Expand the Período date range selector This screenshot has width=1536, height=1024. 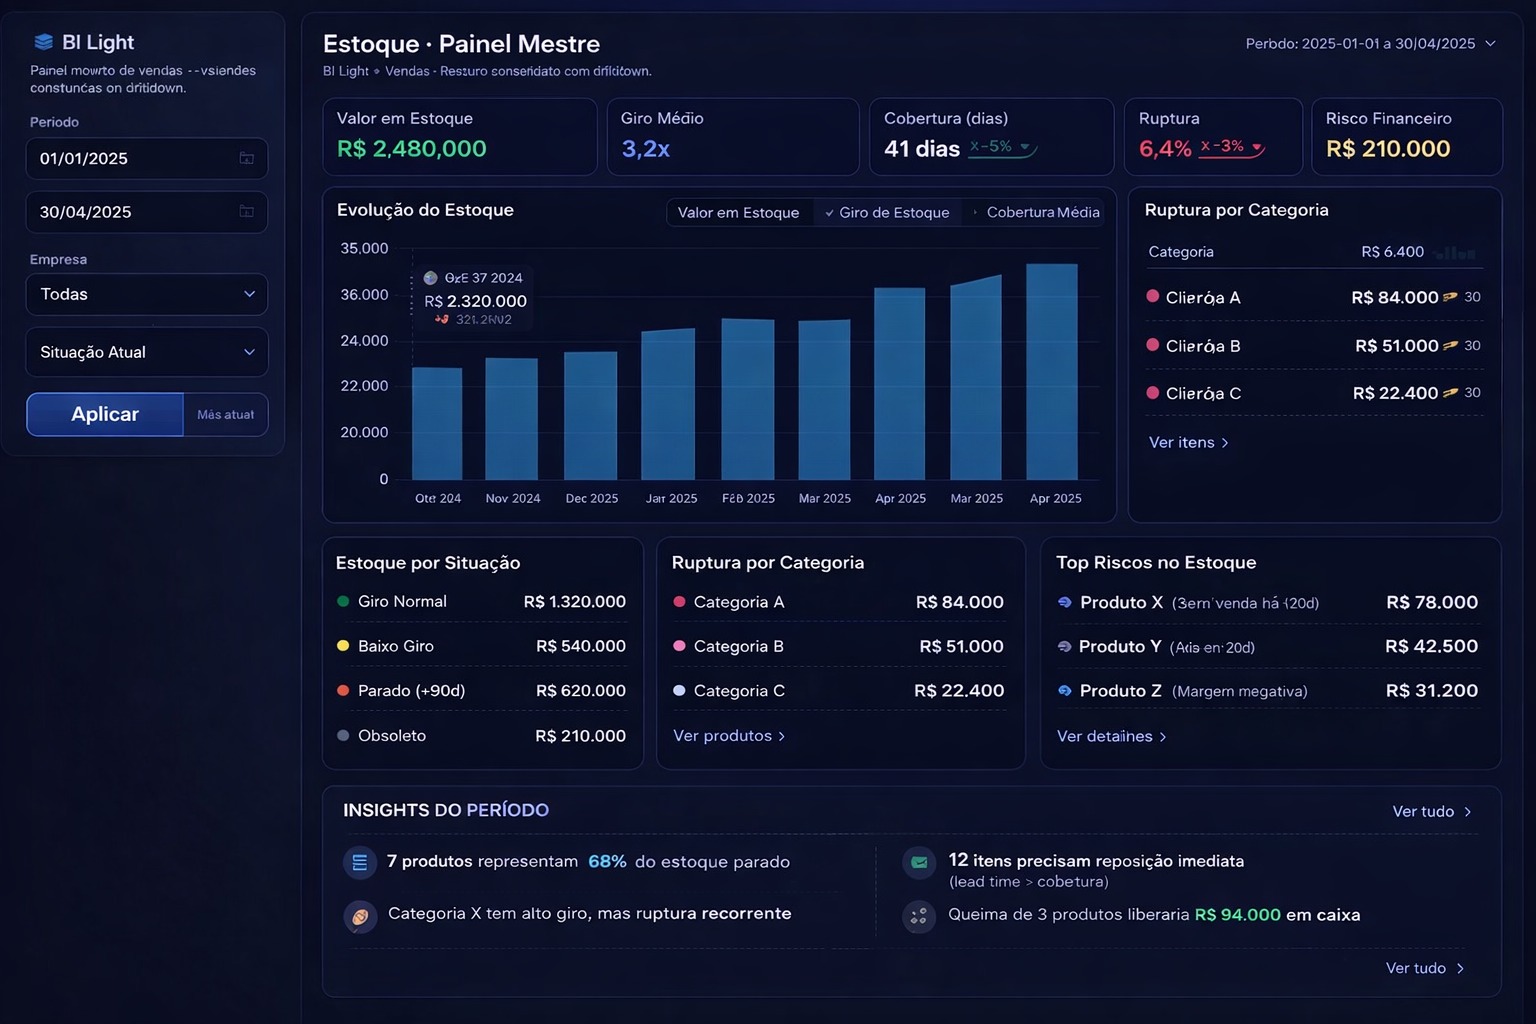click(x=1371, y=44)
